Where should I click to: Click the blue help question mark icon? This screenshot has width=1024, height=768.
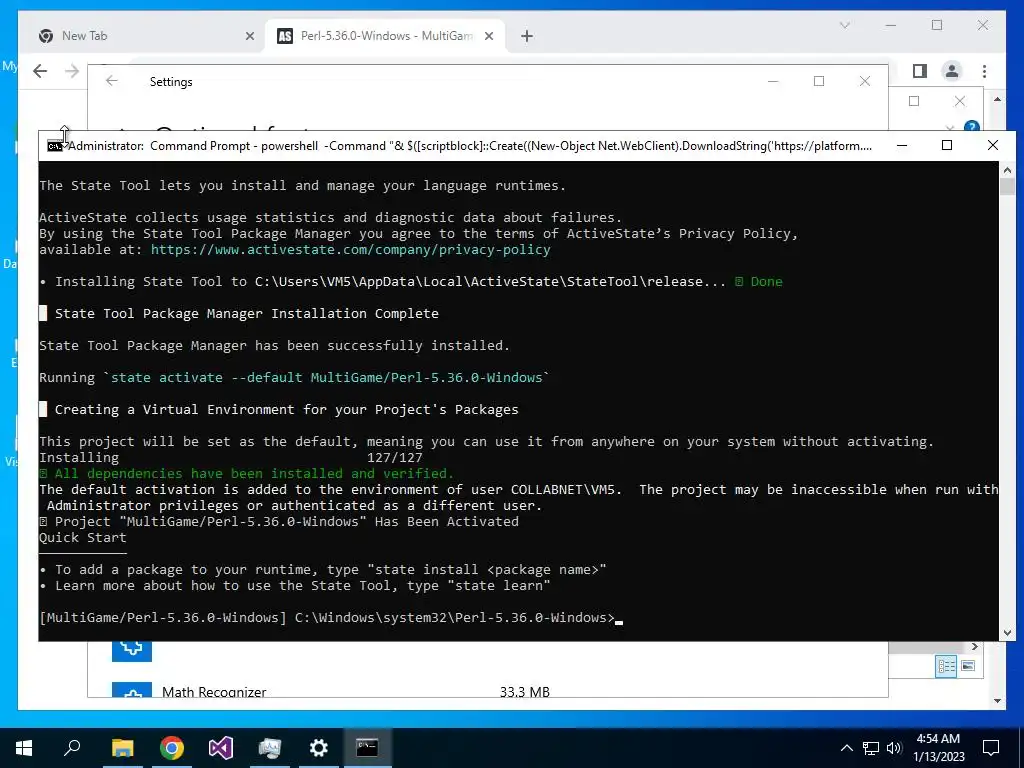(x=972, y=126)
